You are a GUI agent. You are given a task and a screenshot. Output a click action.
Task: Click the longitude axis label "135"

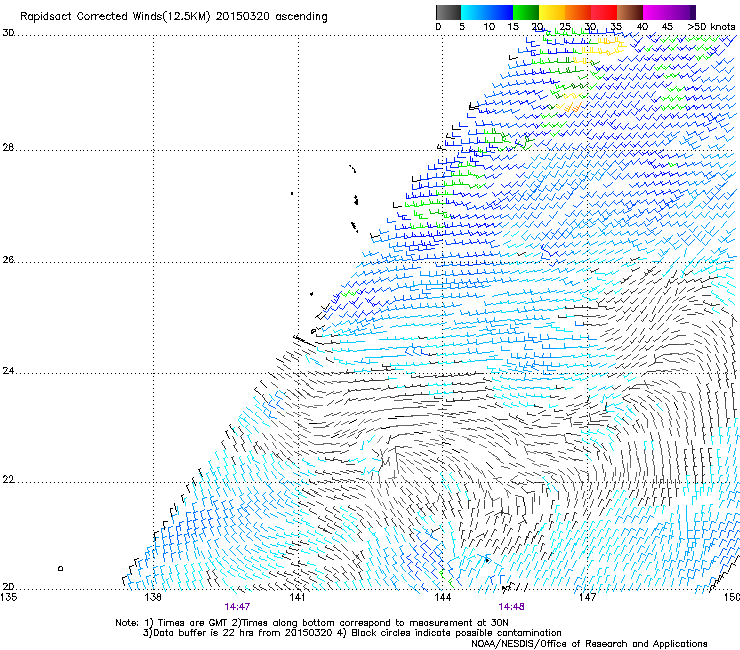tap(8, 597)
